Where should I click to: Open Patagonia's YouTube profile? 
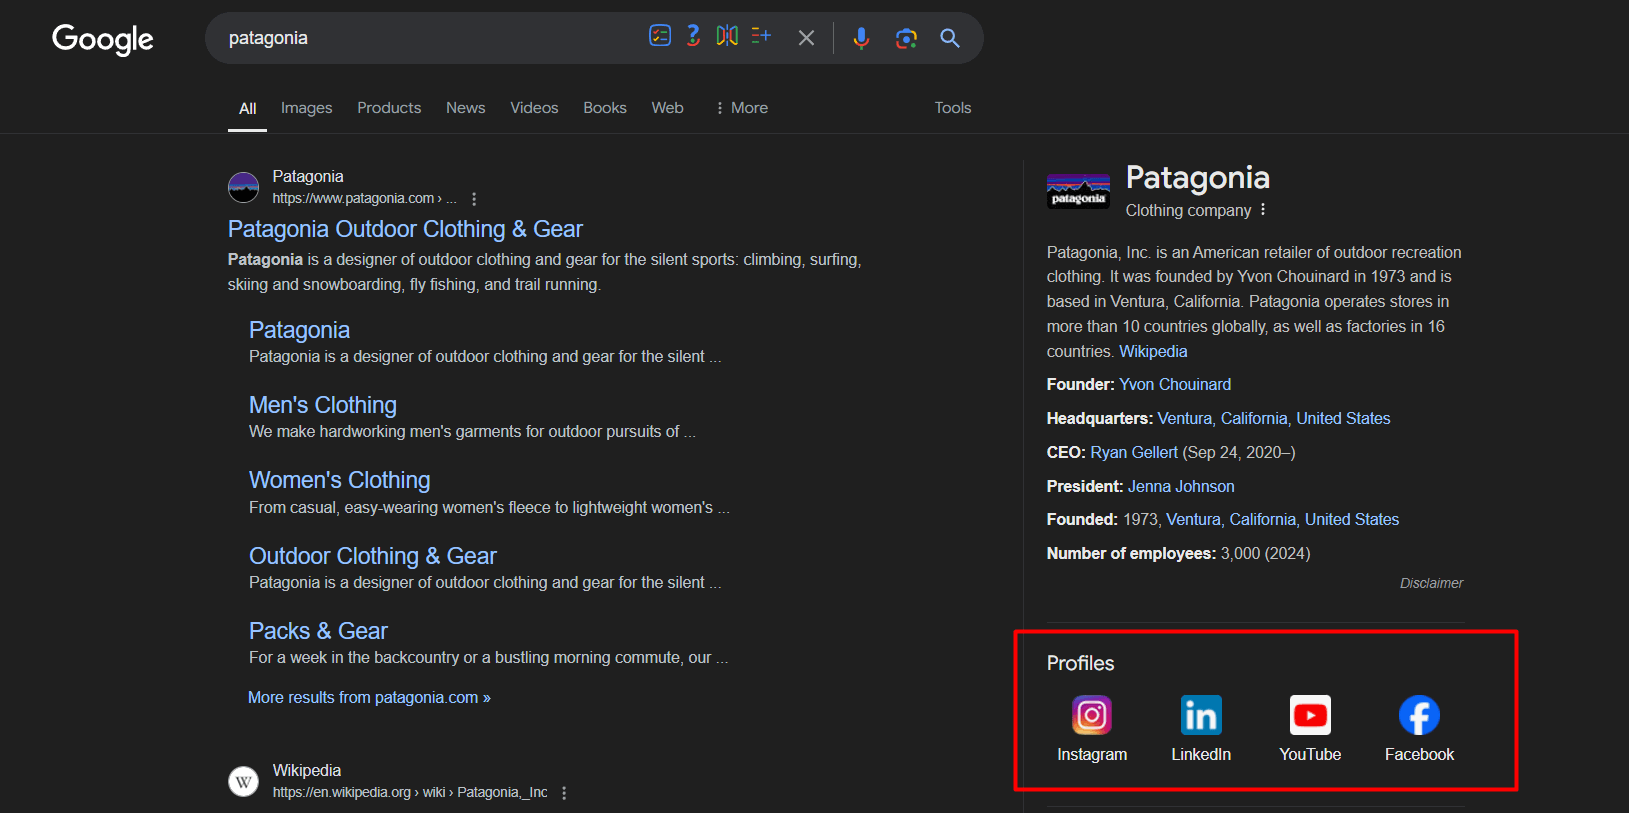tap(1310, 729)
